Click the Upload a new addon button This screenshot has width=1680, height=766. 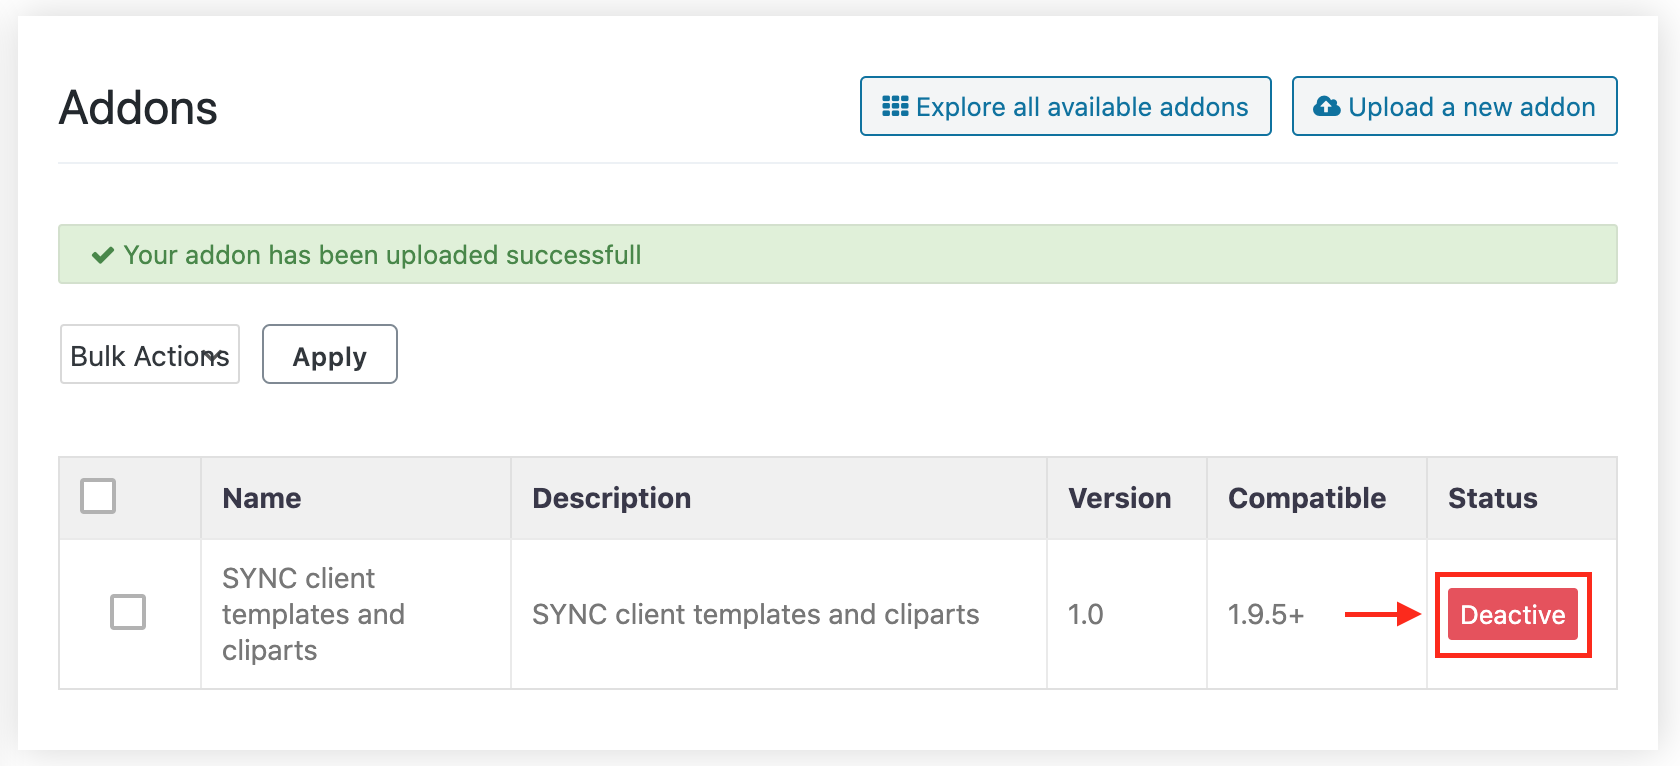coord(1455,106)
